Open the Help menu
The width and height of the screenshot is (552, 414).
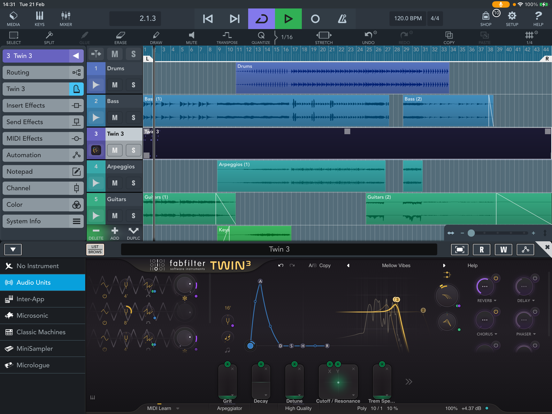(538, 19)
